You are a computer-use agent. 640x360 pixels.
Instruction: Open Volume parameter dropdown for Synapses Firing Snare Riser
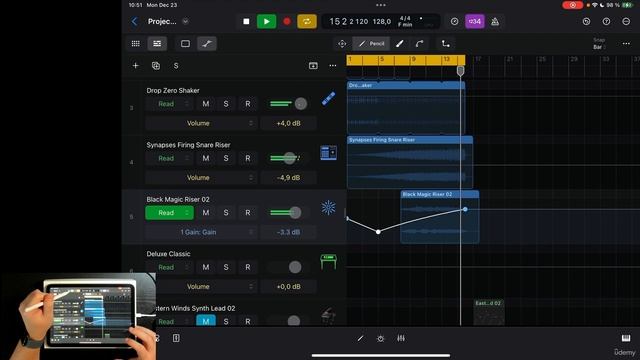[201, 178]
